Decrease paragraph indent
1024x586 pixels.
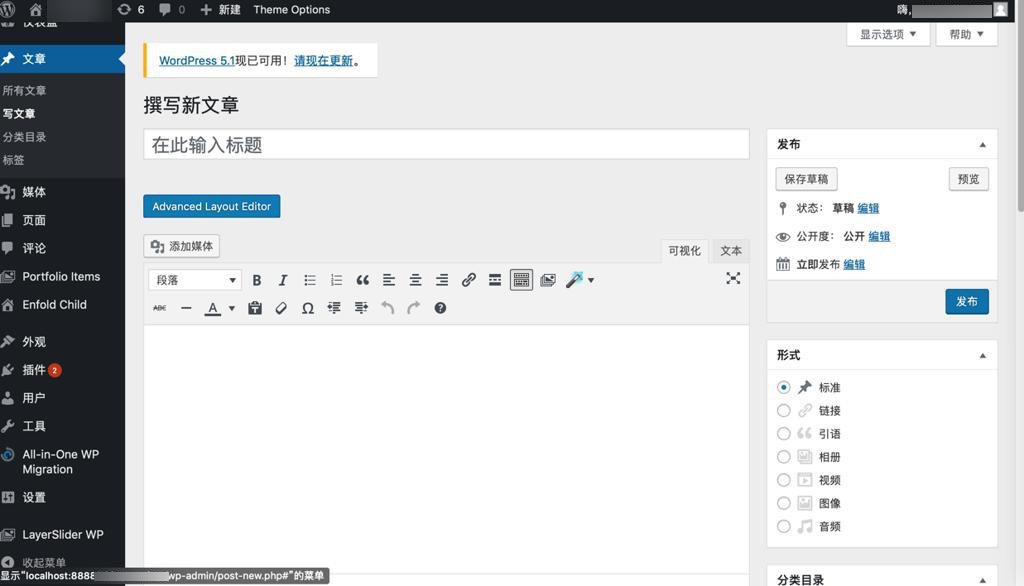click(334, 308)
